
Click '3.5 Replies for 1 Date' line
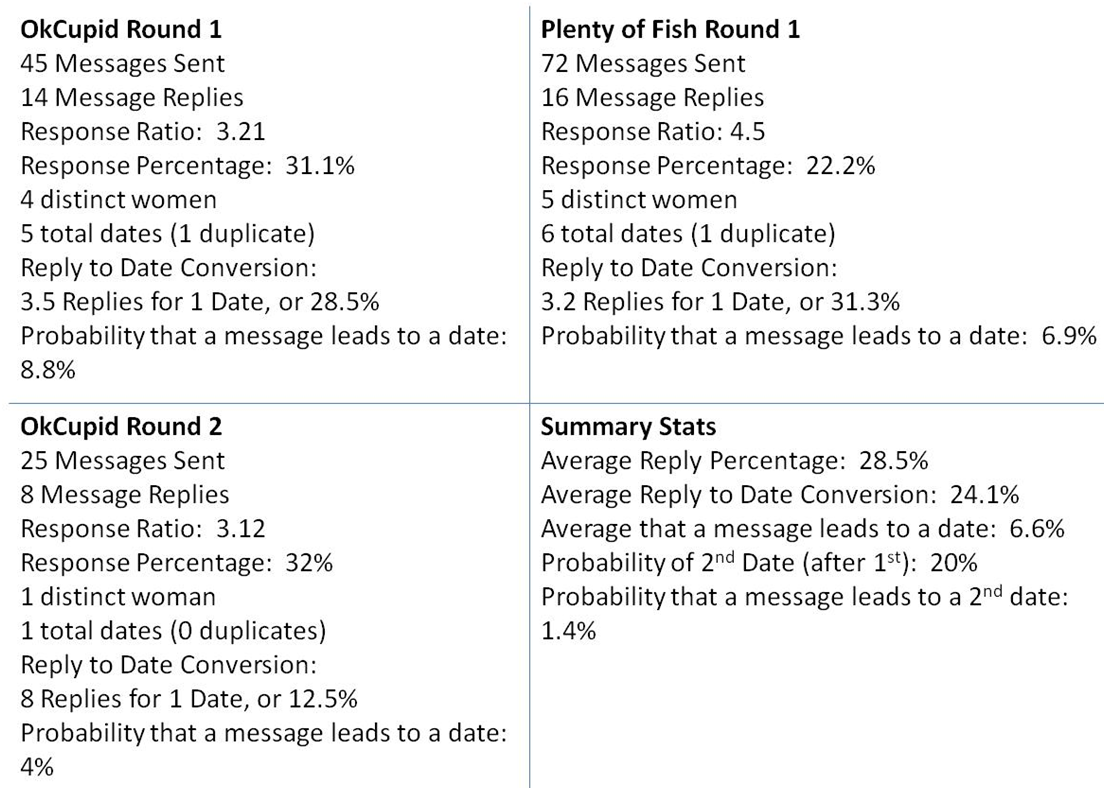coord(200,302)
